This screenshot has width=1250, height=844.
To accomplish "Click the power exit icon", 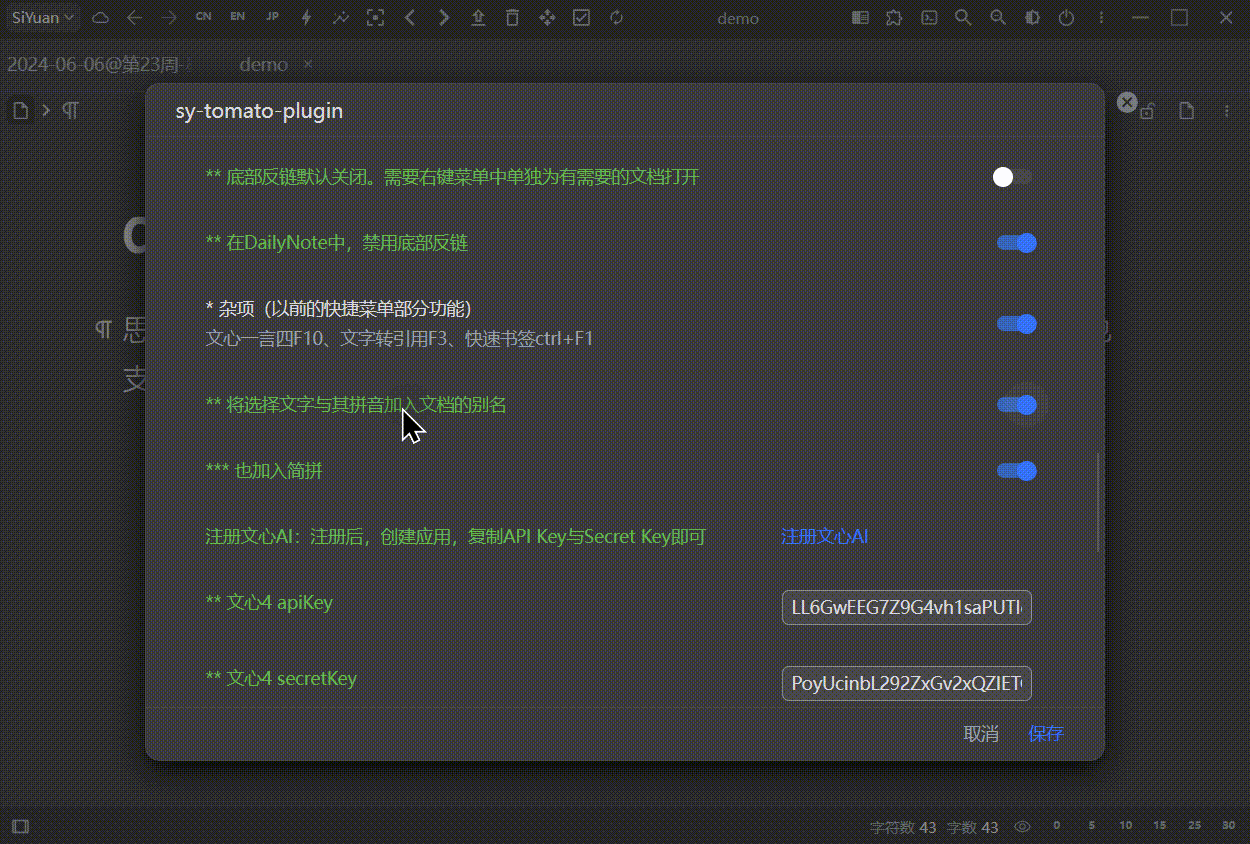I will 1066,18.
